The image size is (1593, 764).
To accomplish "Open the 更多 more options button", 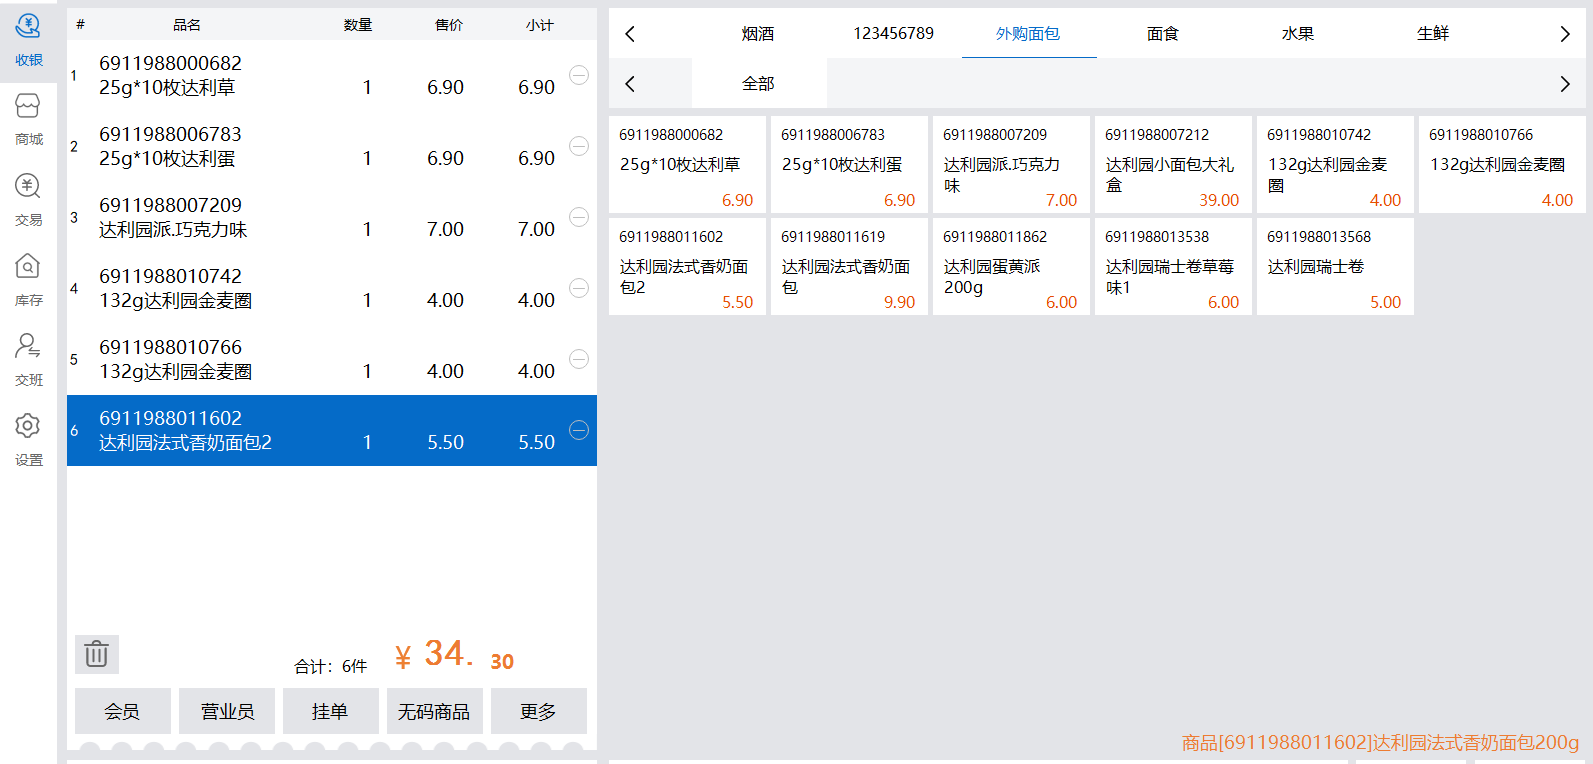I will tap(539, 711).
